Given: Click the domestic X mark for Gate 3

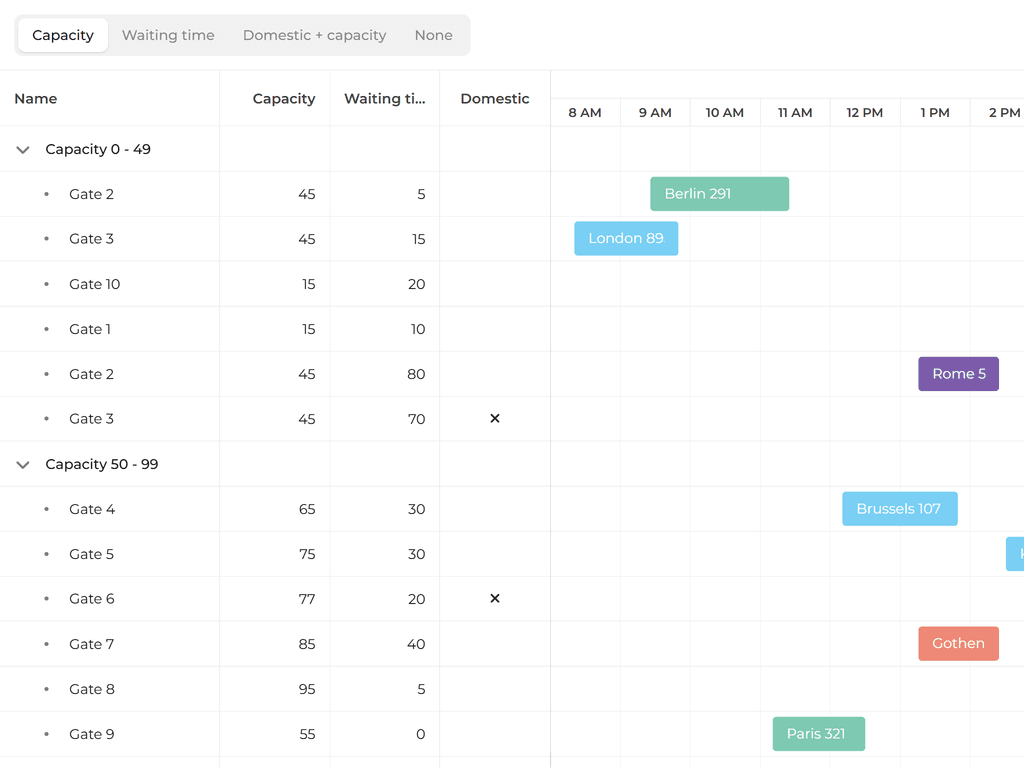Looking at the screenshot, I should pos(494,419).
